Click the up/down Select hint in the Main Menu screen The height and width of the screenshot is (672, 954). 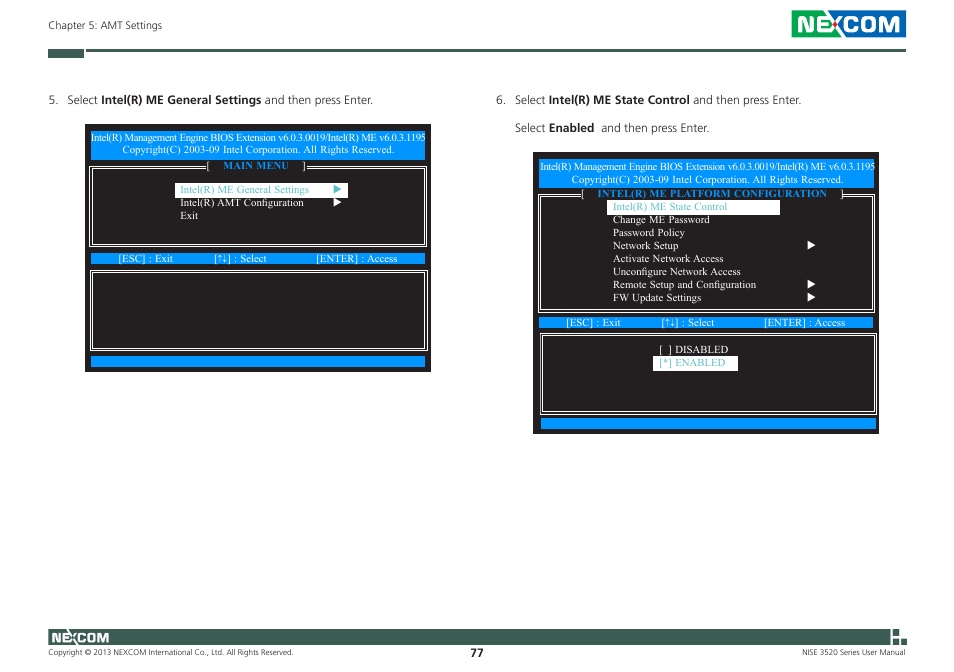[x=240, y=258]
